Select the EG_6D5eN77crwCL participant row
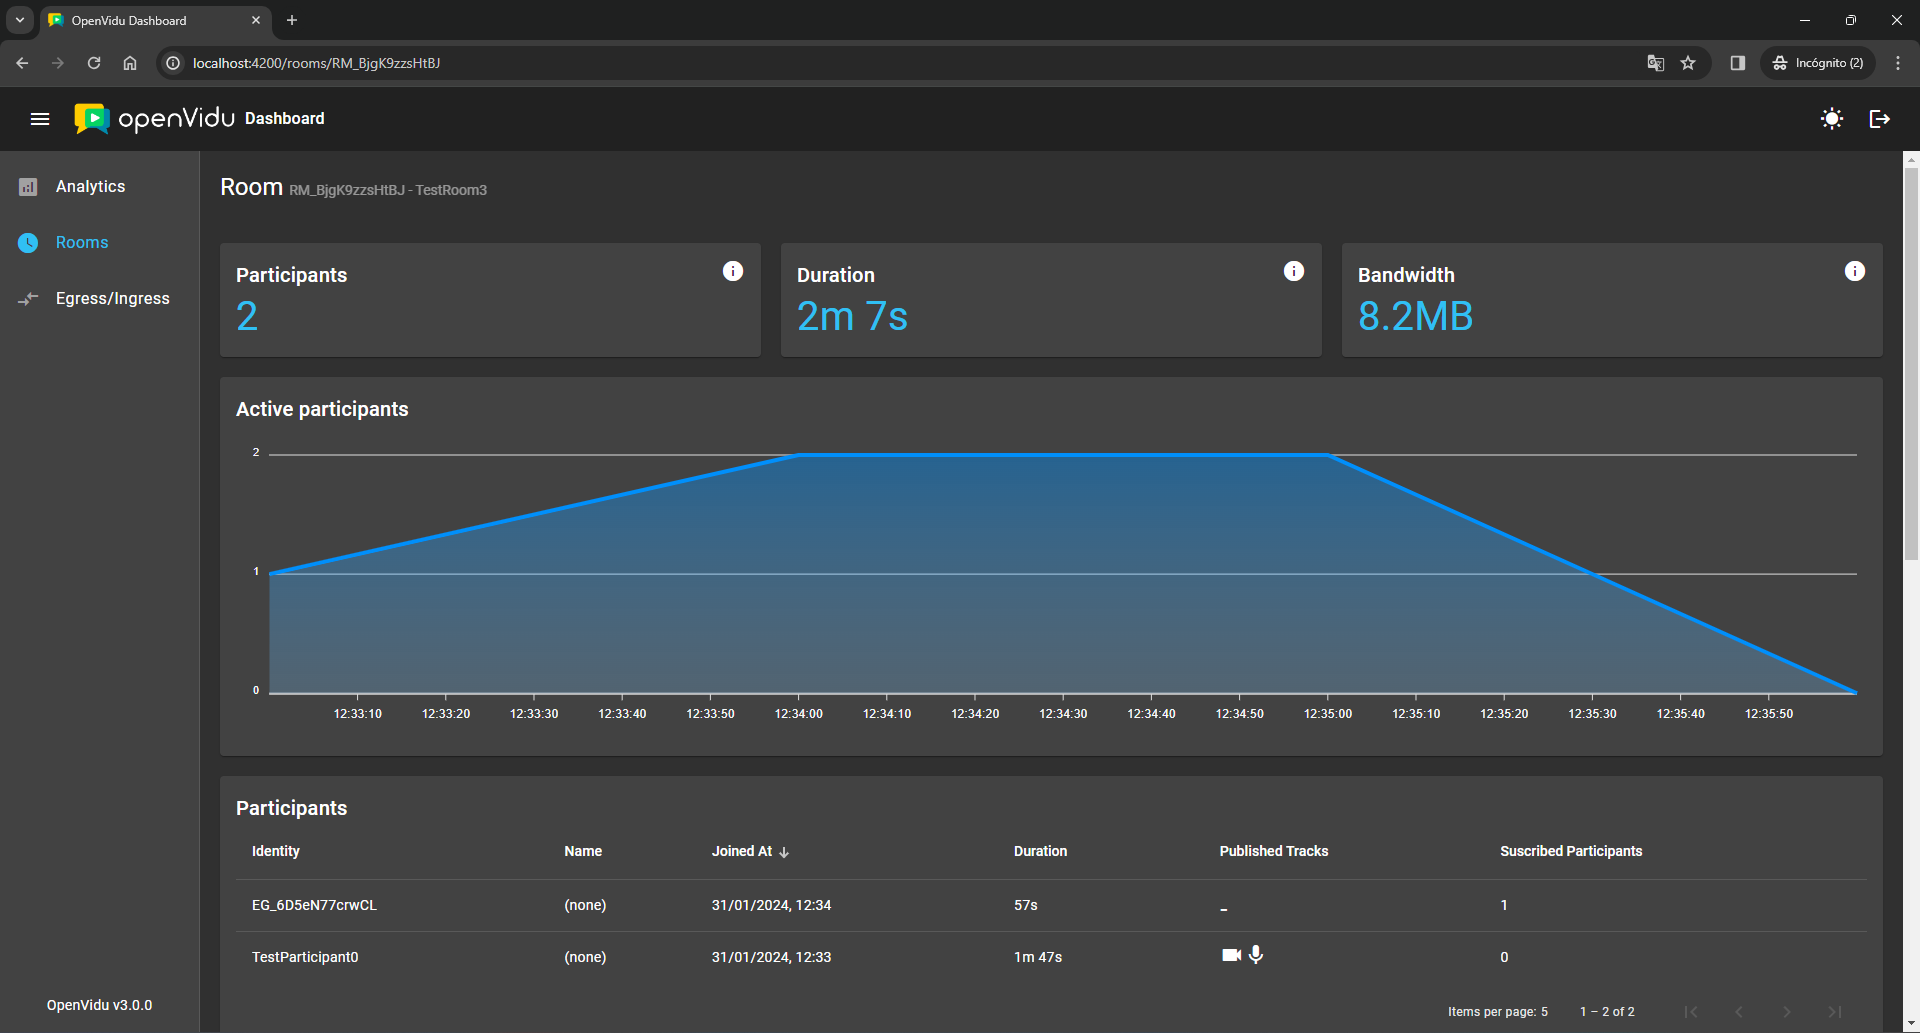 coord(314,905)
